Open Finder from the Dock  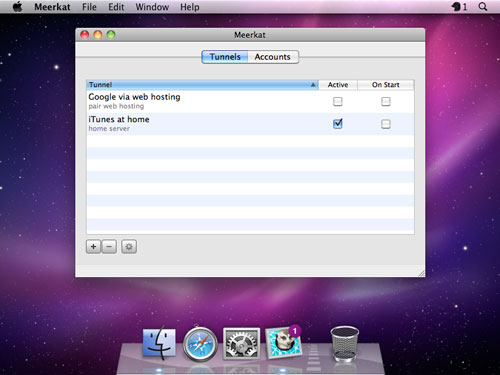159,343
